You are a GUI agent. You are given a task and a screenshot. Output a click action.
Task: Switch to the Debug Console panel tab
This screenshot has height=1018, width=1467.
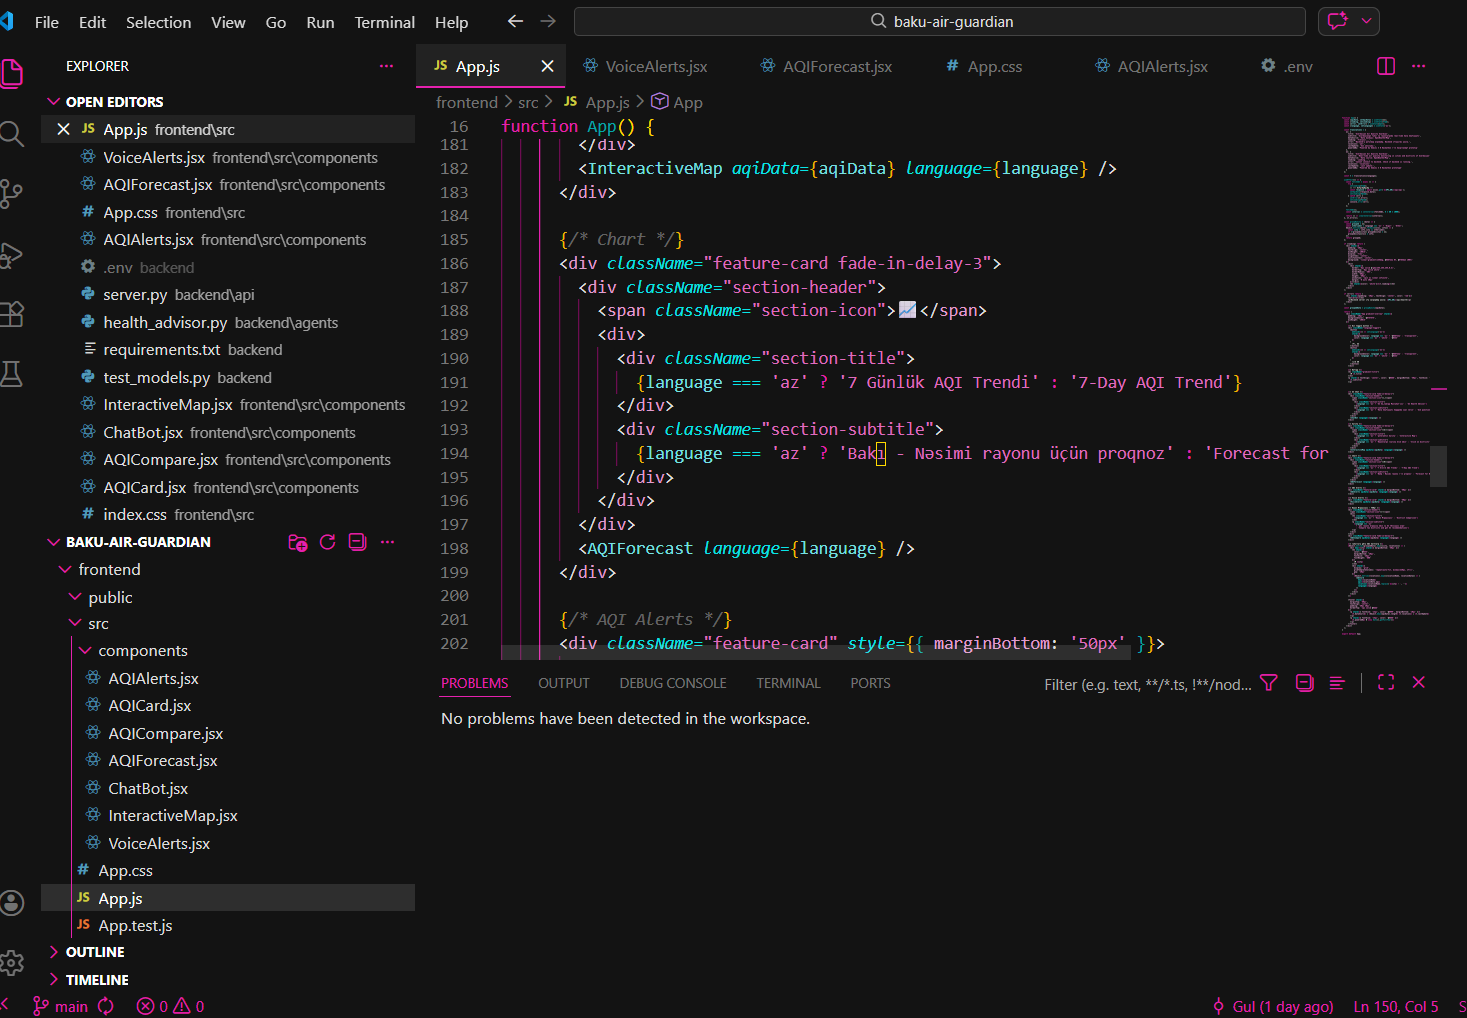(x=672, y=683)
